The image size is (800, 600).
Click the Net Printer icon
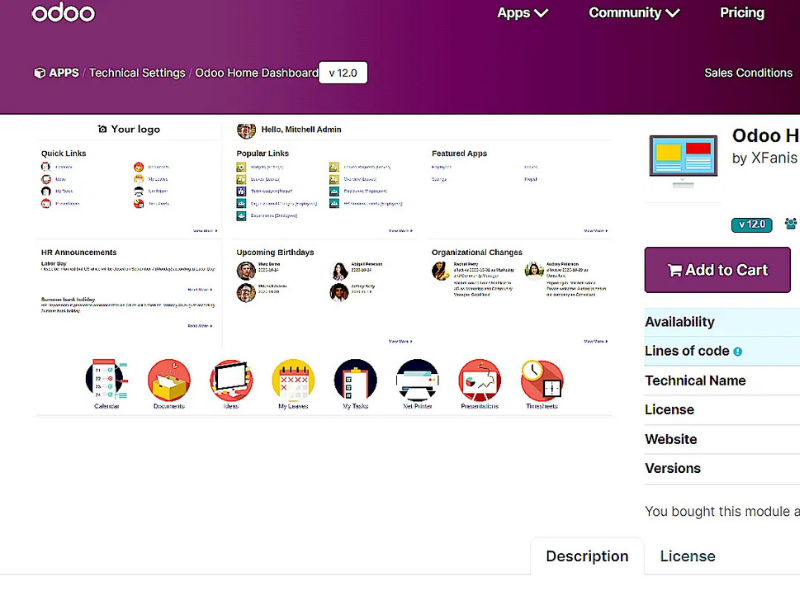[417, 380]
